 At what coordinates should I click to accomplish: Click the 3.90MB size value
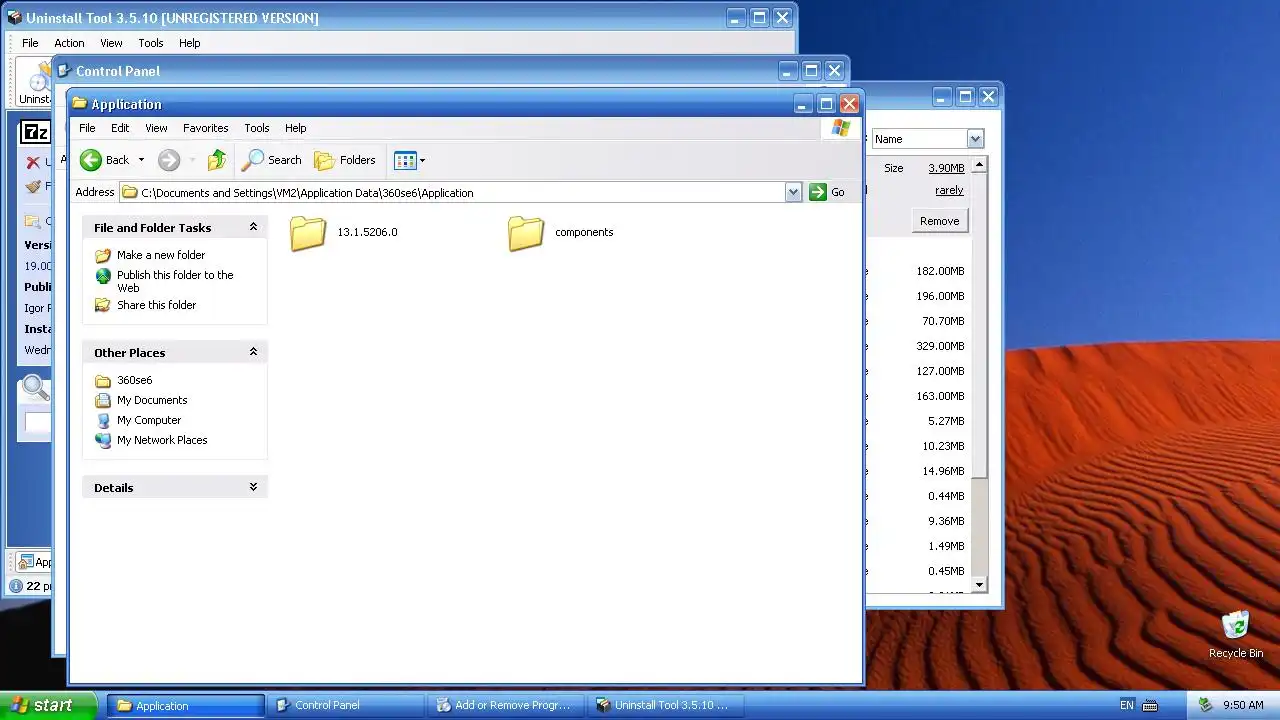946,168
